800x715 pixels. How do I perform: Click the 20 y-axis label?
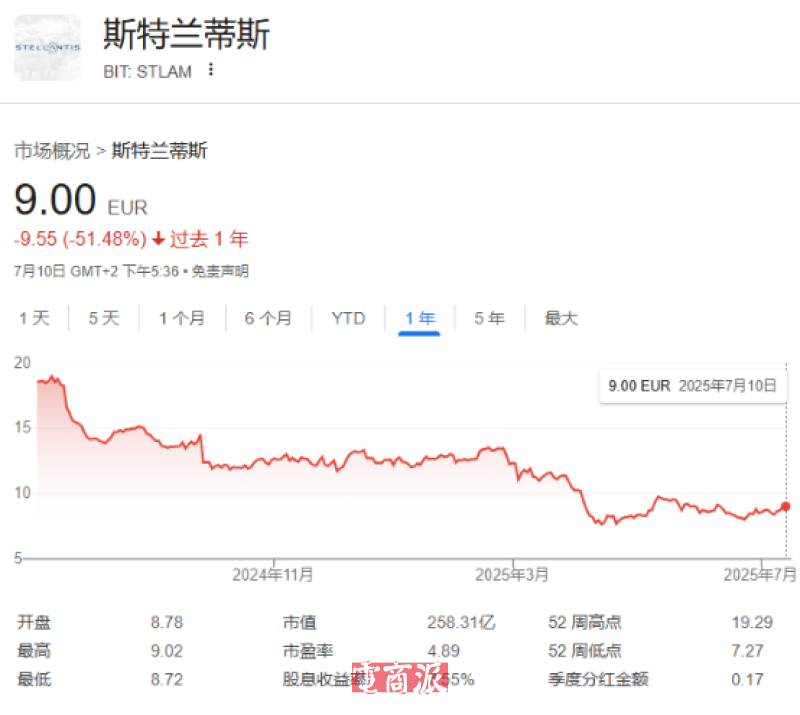[22, 363]
